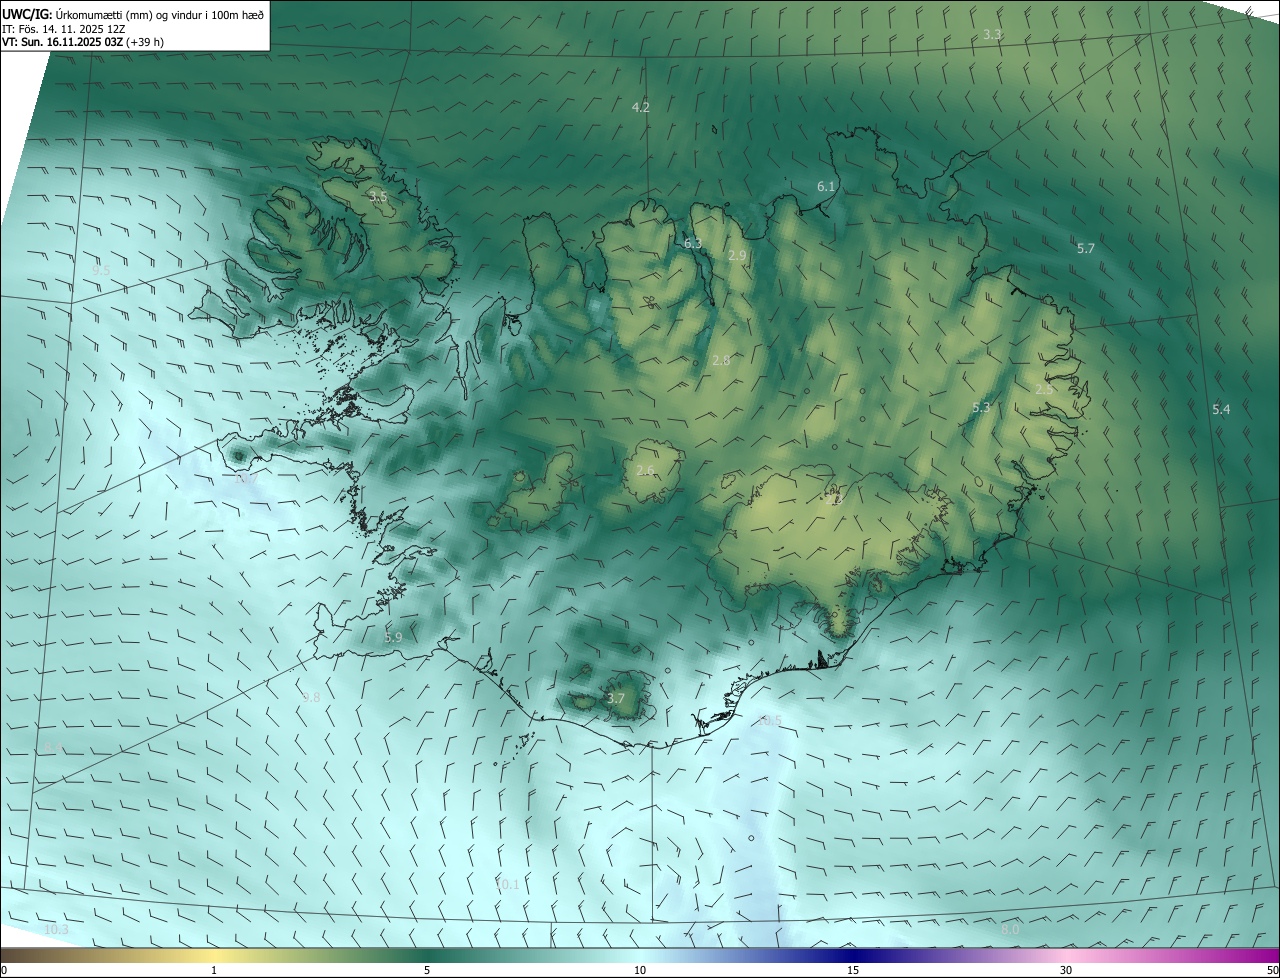Click the 4.2 value label on the map

641,107
